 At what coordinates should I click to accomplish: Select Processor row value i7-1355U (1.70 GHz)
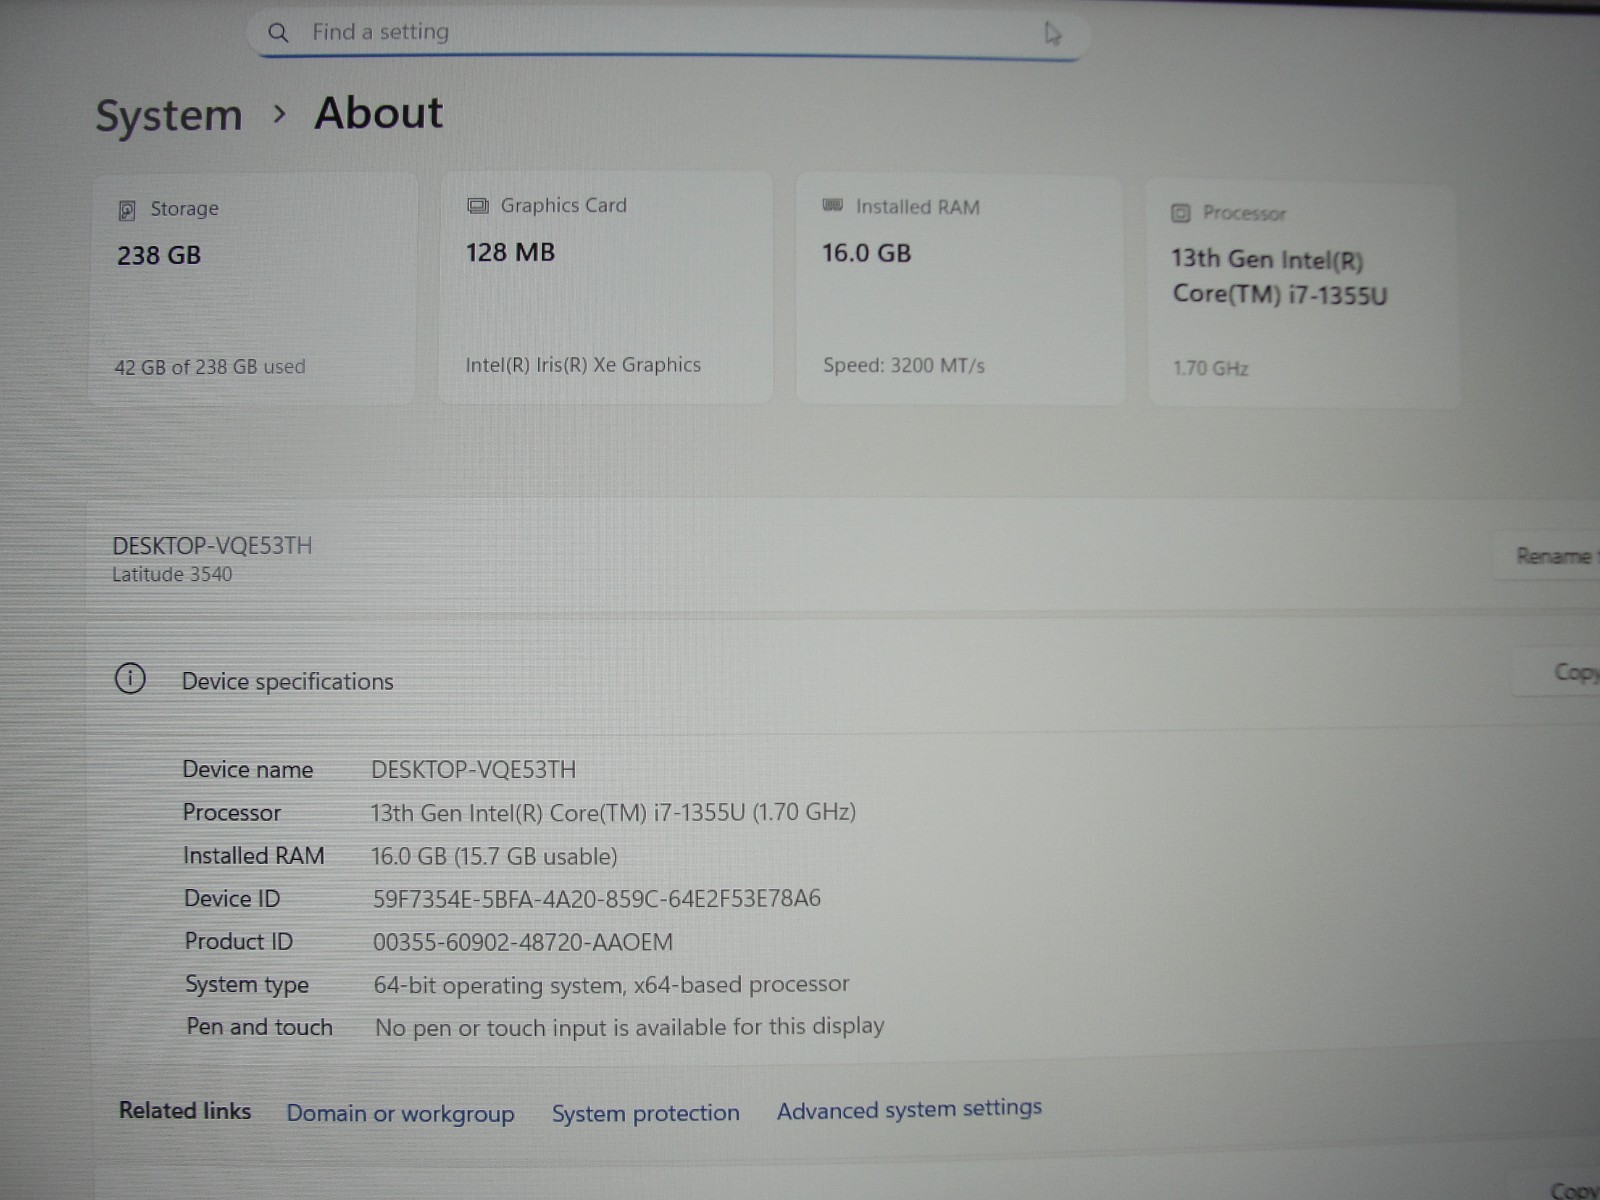[x=613, y=812]
